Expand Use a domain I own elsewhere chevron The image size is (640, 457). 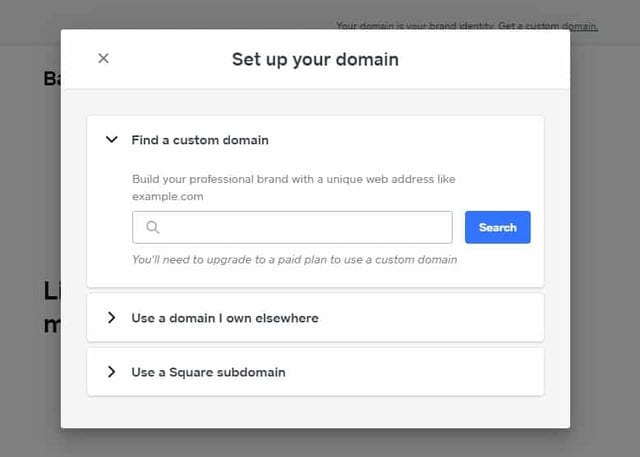click(x=111, y=317)
